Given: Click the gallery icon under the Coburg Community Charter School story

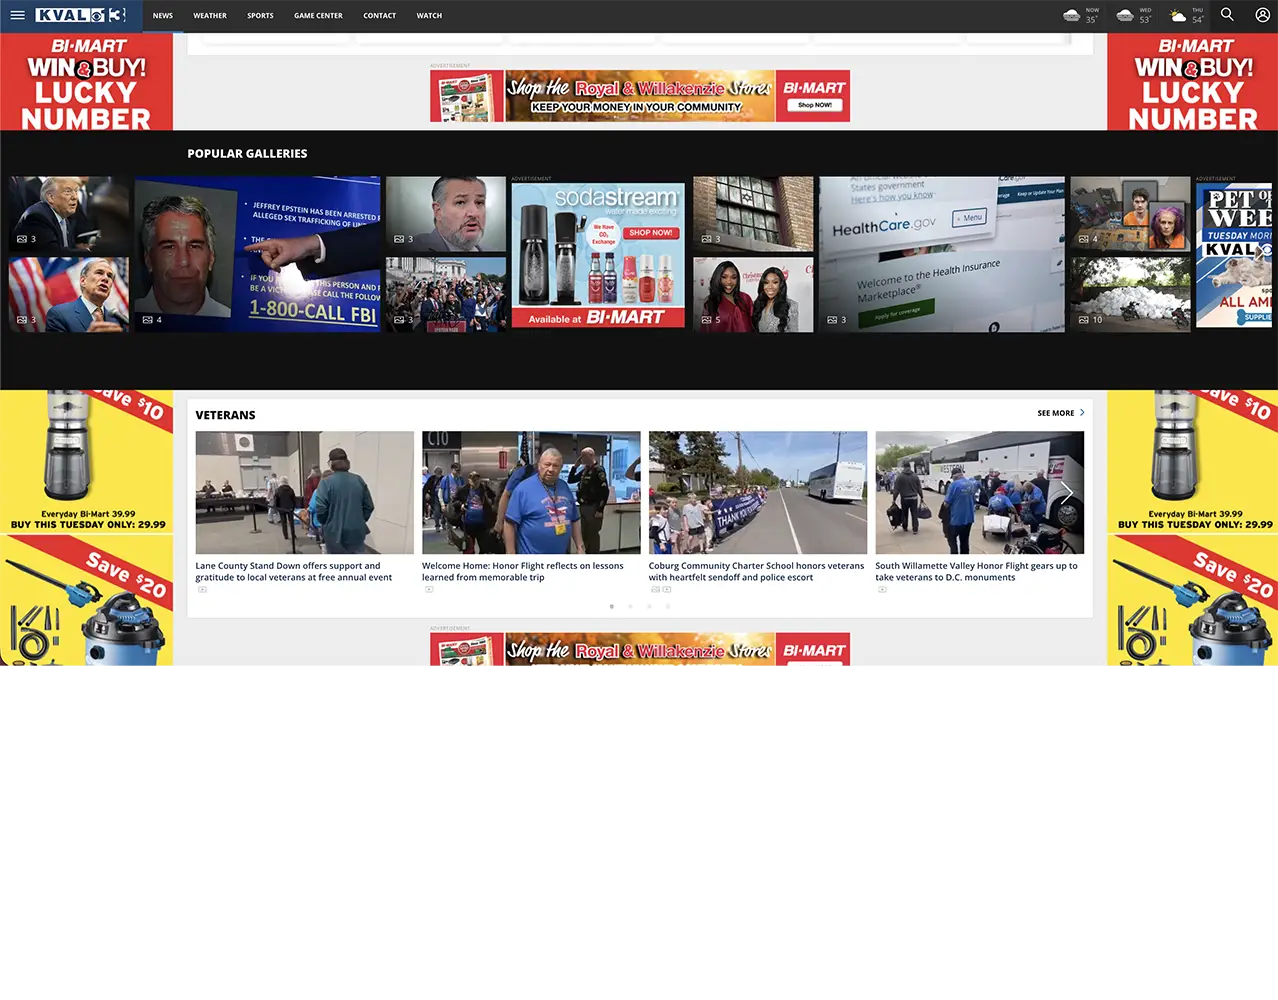Looking at the screenshot, I should coord(655,589).
